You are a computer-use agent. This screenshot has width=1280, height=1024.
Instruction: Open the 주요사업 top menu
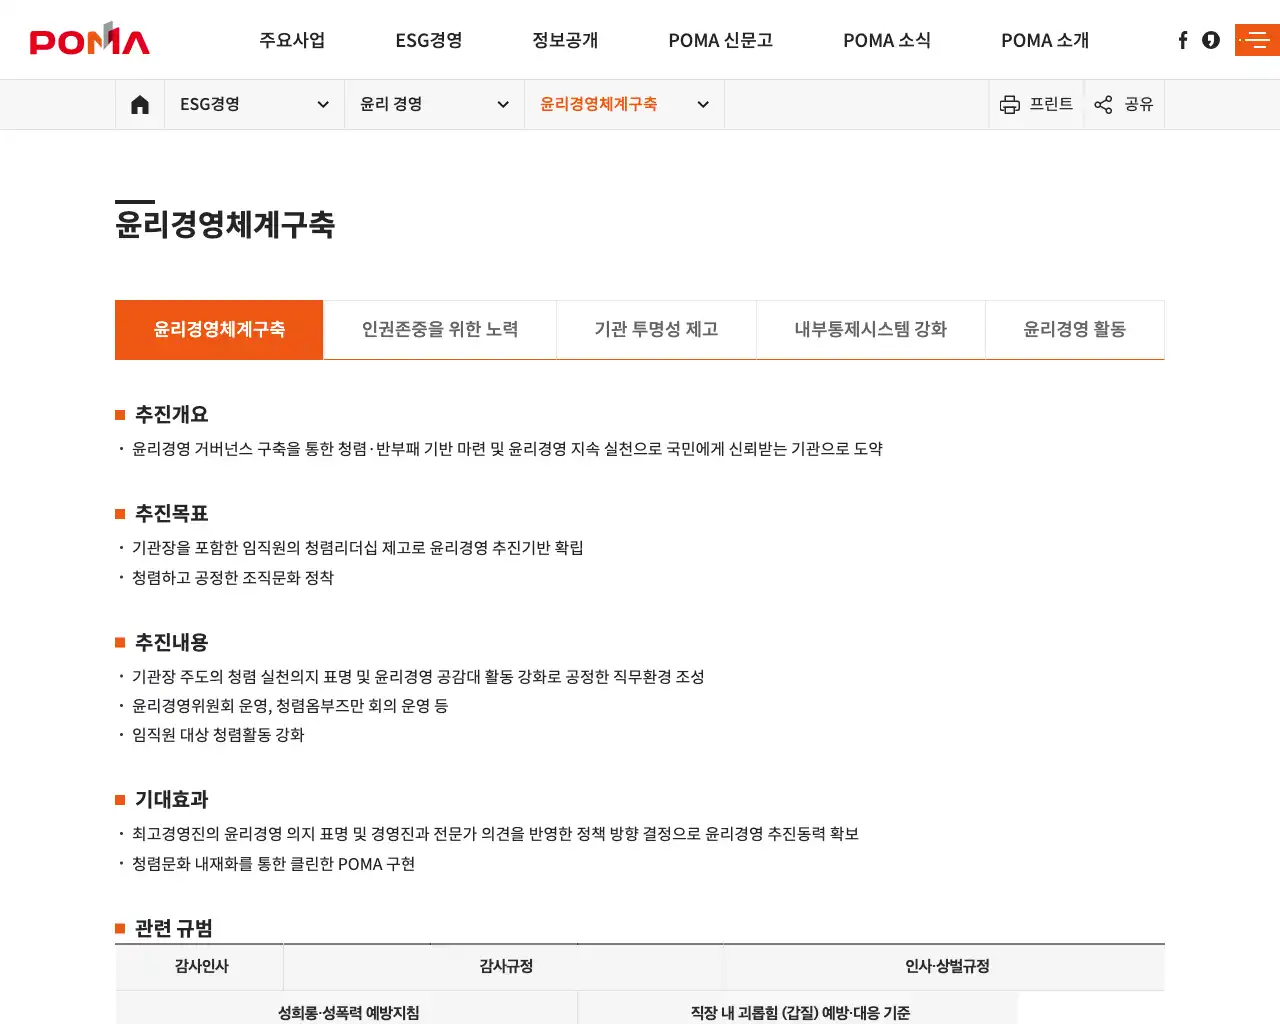[x=292, y=40]
